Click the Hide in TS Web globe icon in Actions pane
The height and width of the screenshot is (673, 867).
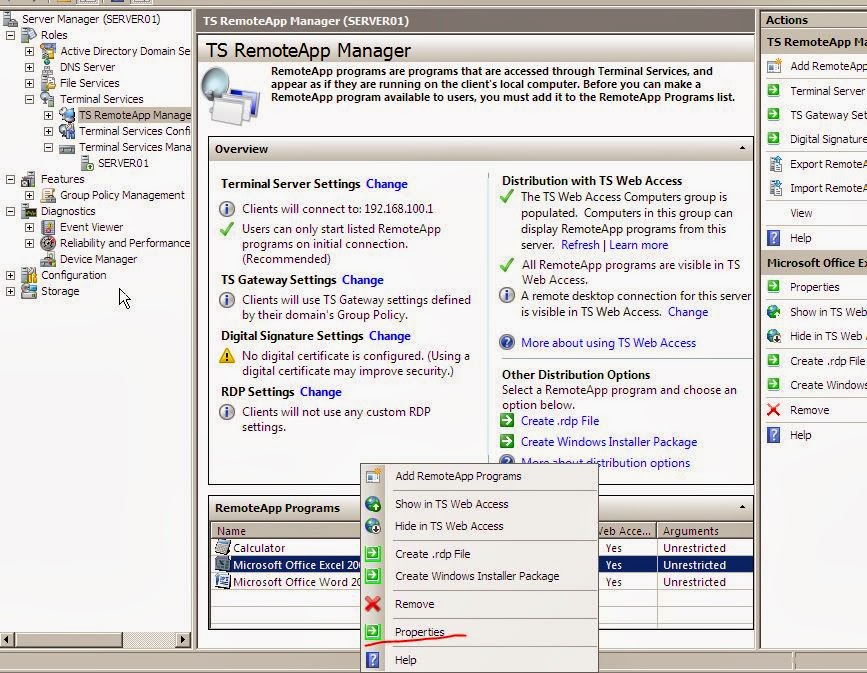coord(774,336)
